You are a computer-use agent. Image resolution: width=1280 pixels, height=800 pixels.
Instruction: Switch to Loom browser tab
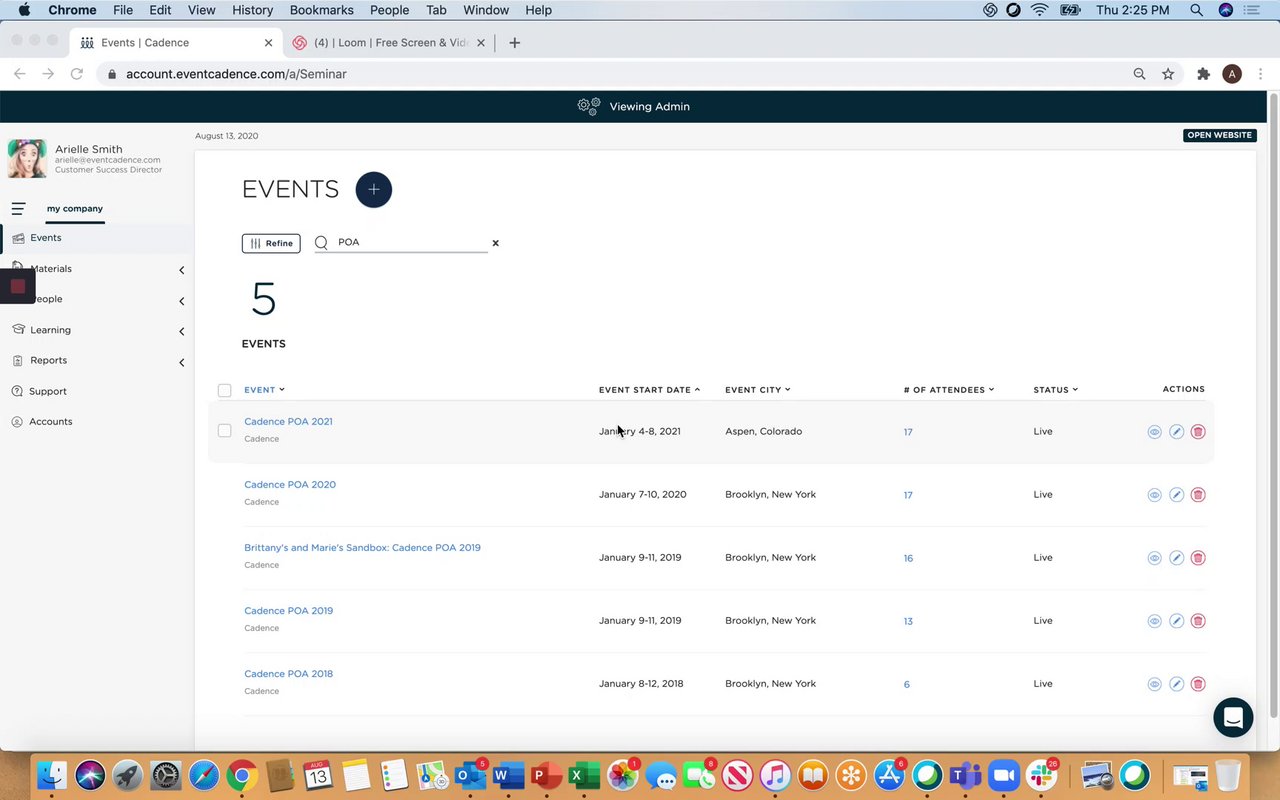[x=388, y=43]
